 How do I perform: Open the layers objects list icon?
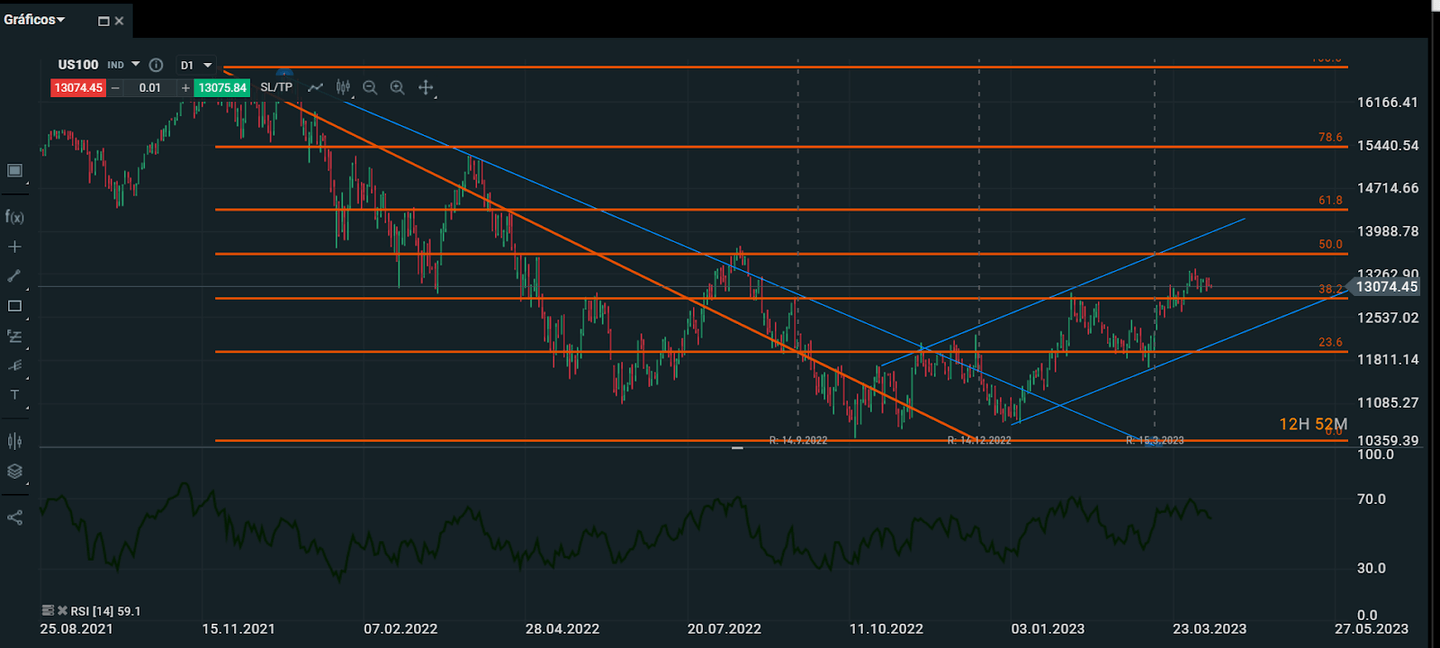tap(14, 471)
